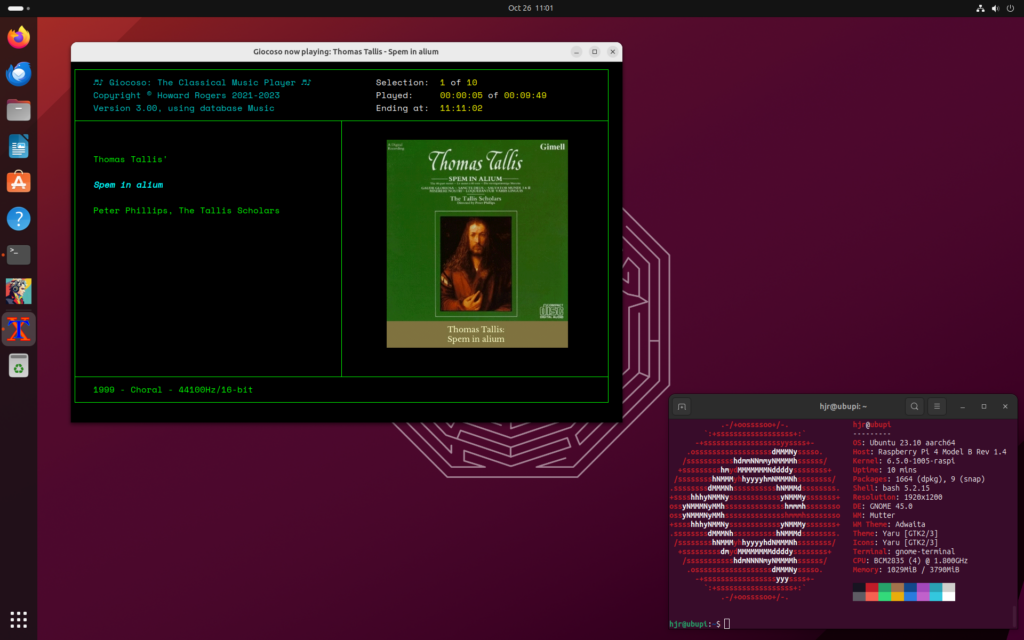Open the Activities overview pill
Viewport: 1024px width, 640px height.
18,8
